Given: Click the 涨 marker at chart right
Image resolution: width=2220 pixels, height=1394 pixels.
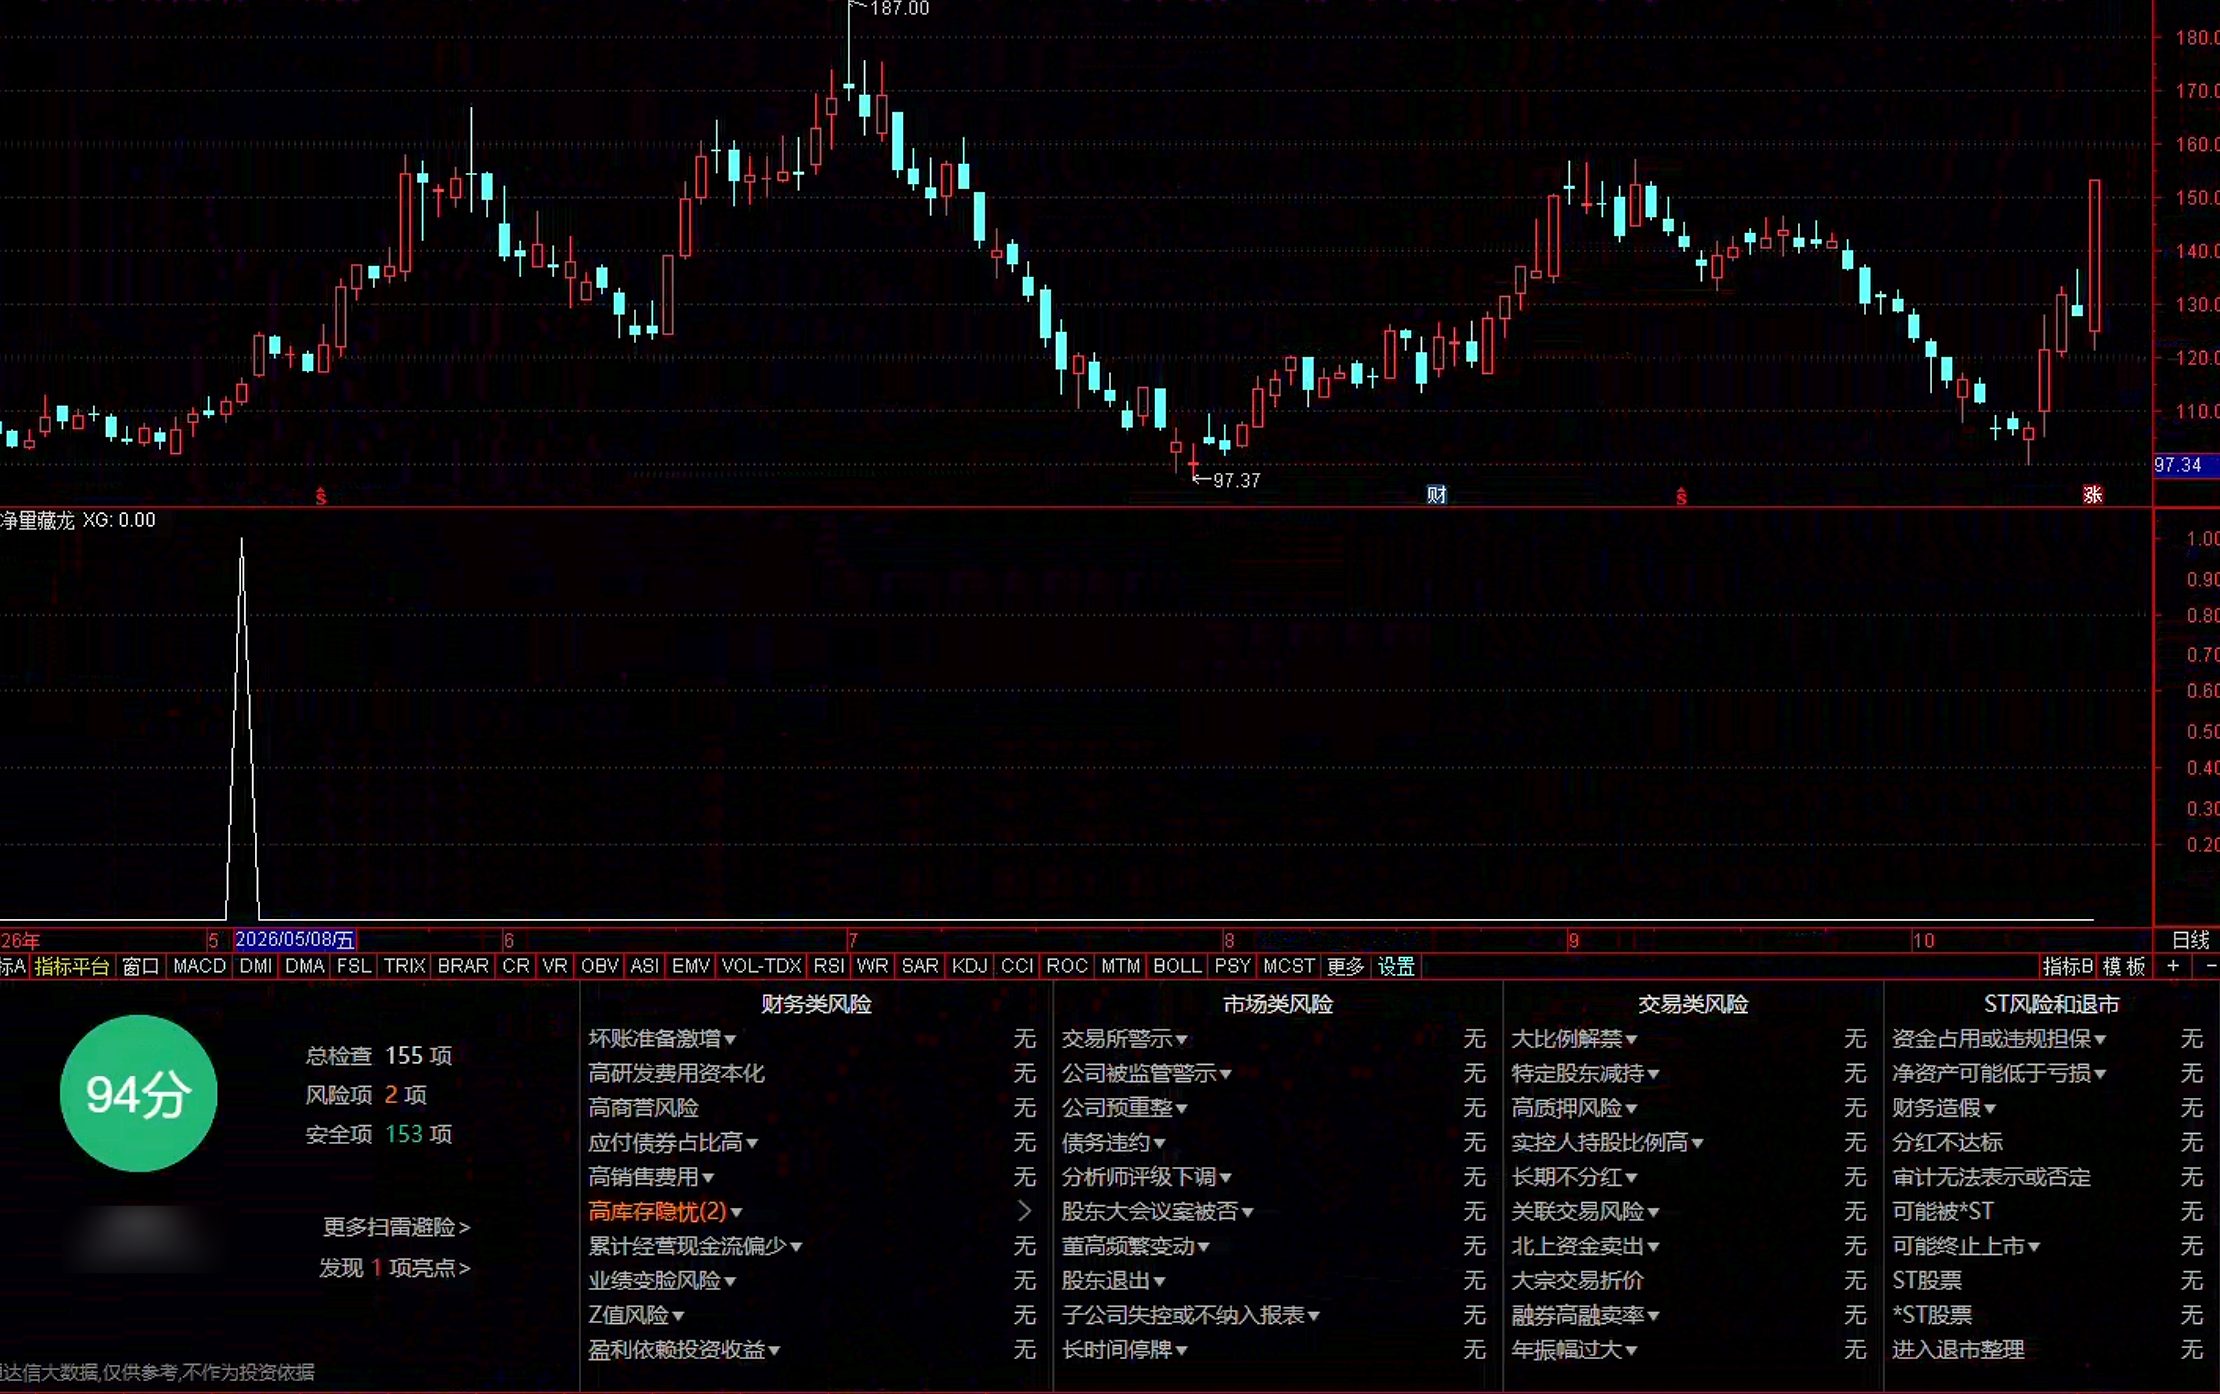Looking at the screenshot, I should pyautogui.click(x=2092, y=494).
